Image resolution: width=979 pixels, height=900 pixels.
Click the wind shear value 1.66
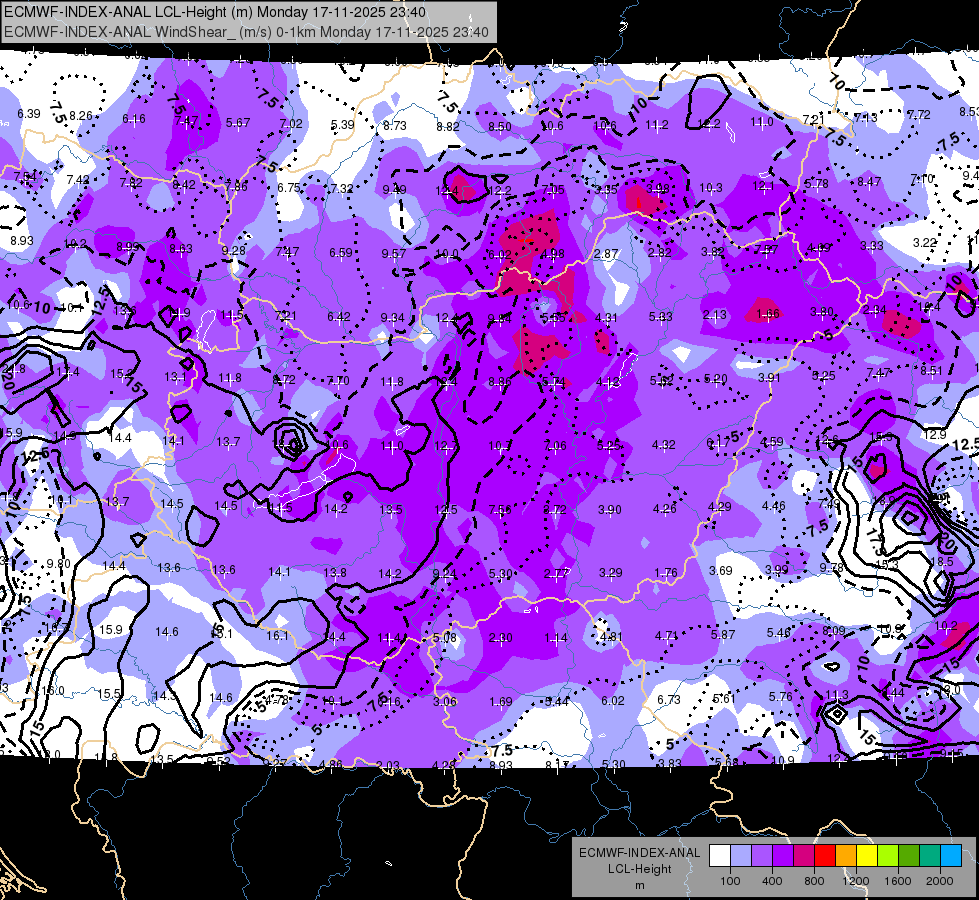767,314
